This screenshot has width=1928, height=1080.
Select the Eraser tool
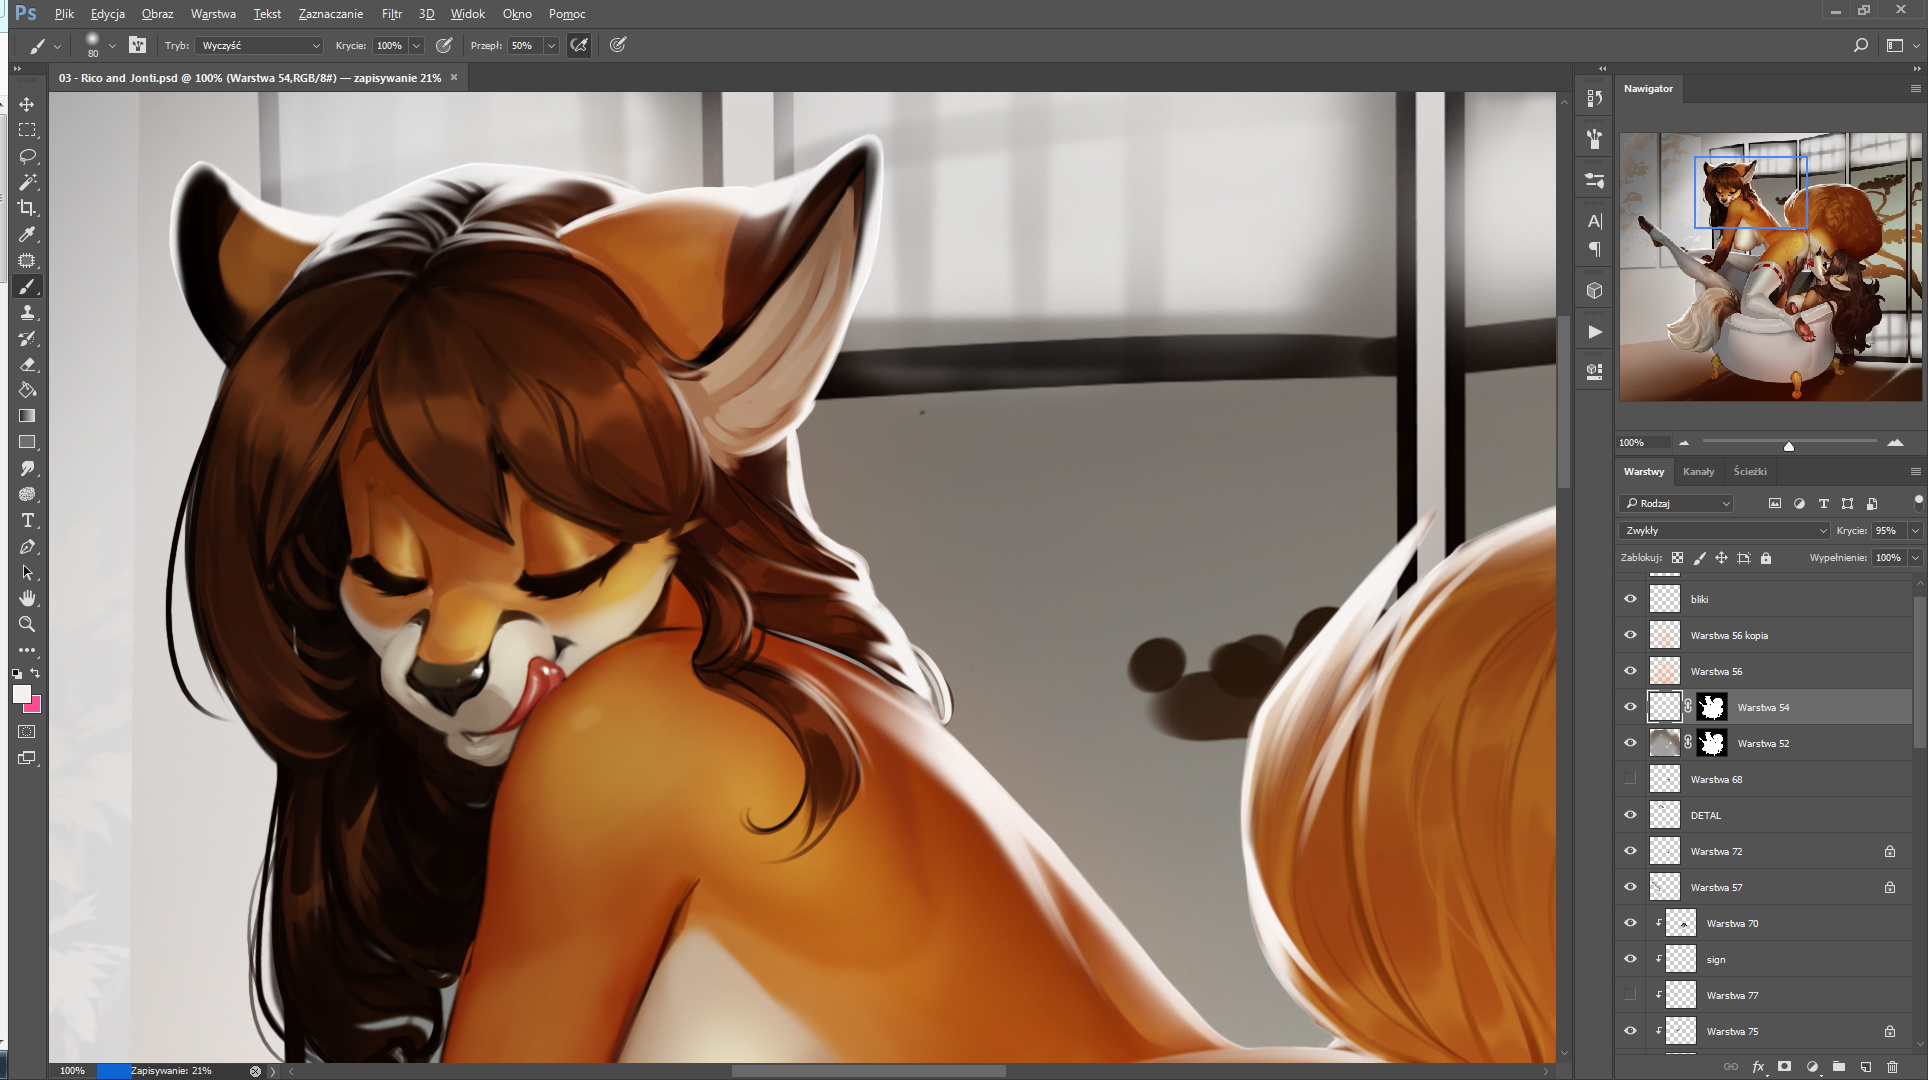click(x=27, y=364)
